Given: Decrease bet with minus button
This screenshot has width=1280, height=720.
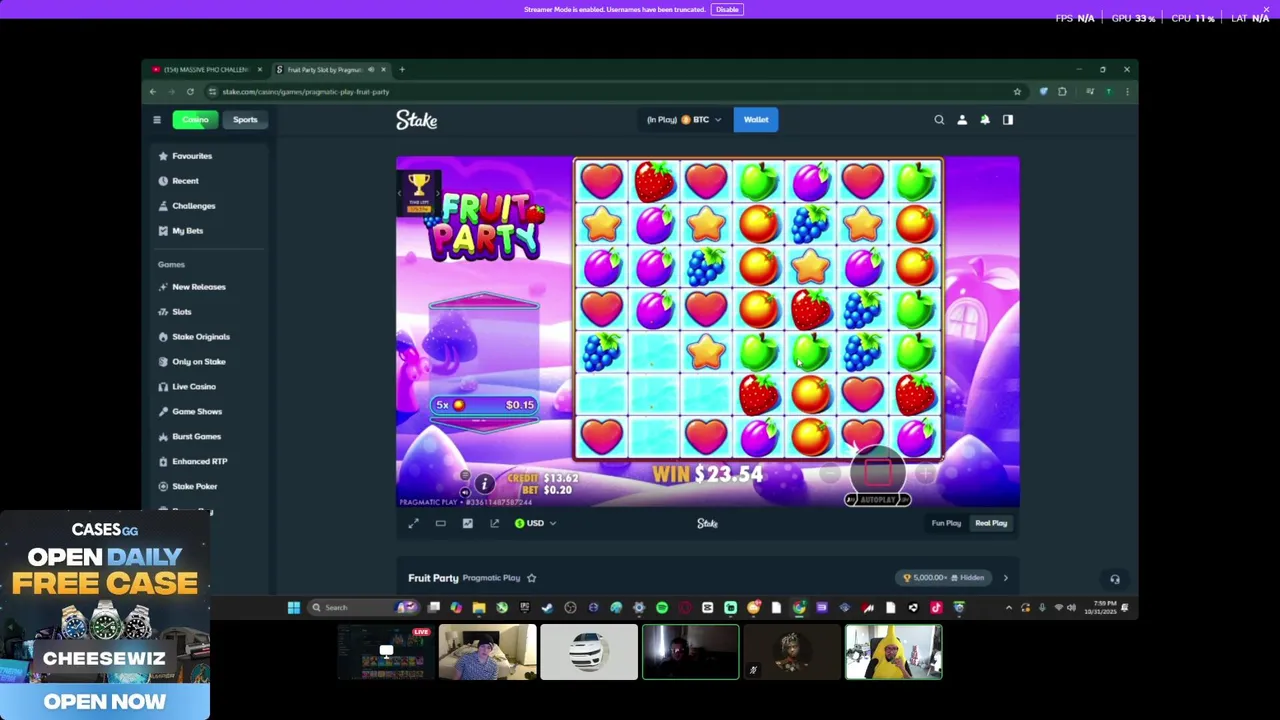Looking at the screenshot, I should 830,475.
